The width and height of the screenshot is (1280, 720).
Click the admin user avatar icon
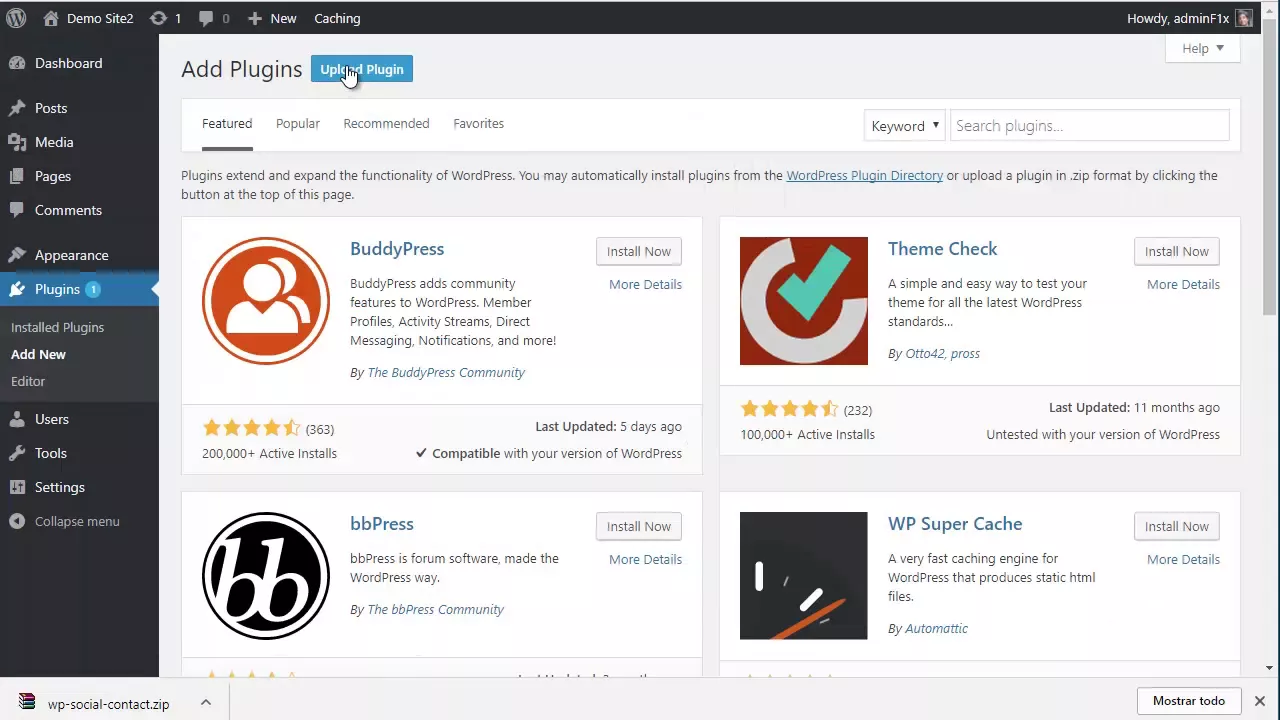pos(1244,18)
